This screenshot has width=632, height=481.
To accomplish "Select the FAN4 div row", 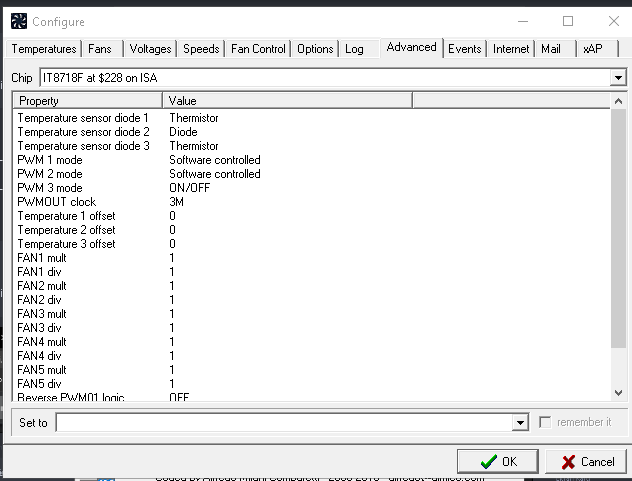I will 312,356.
